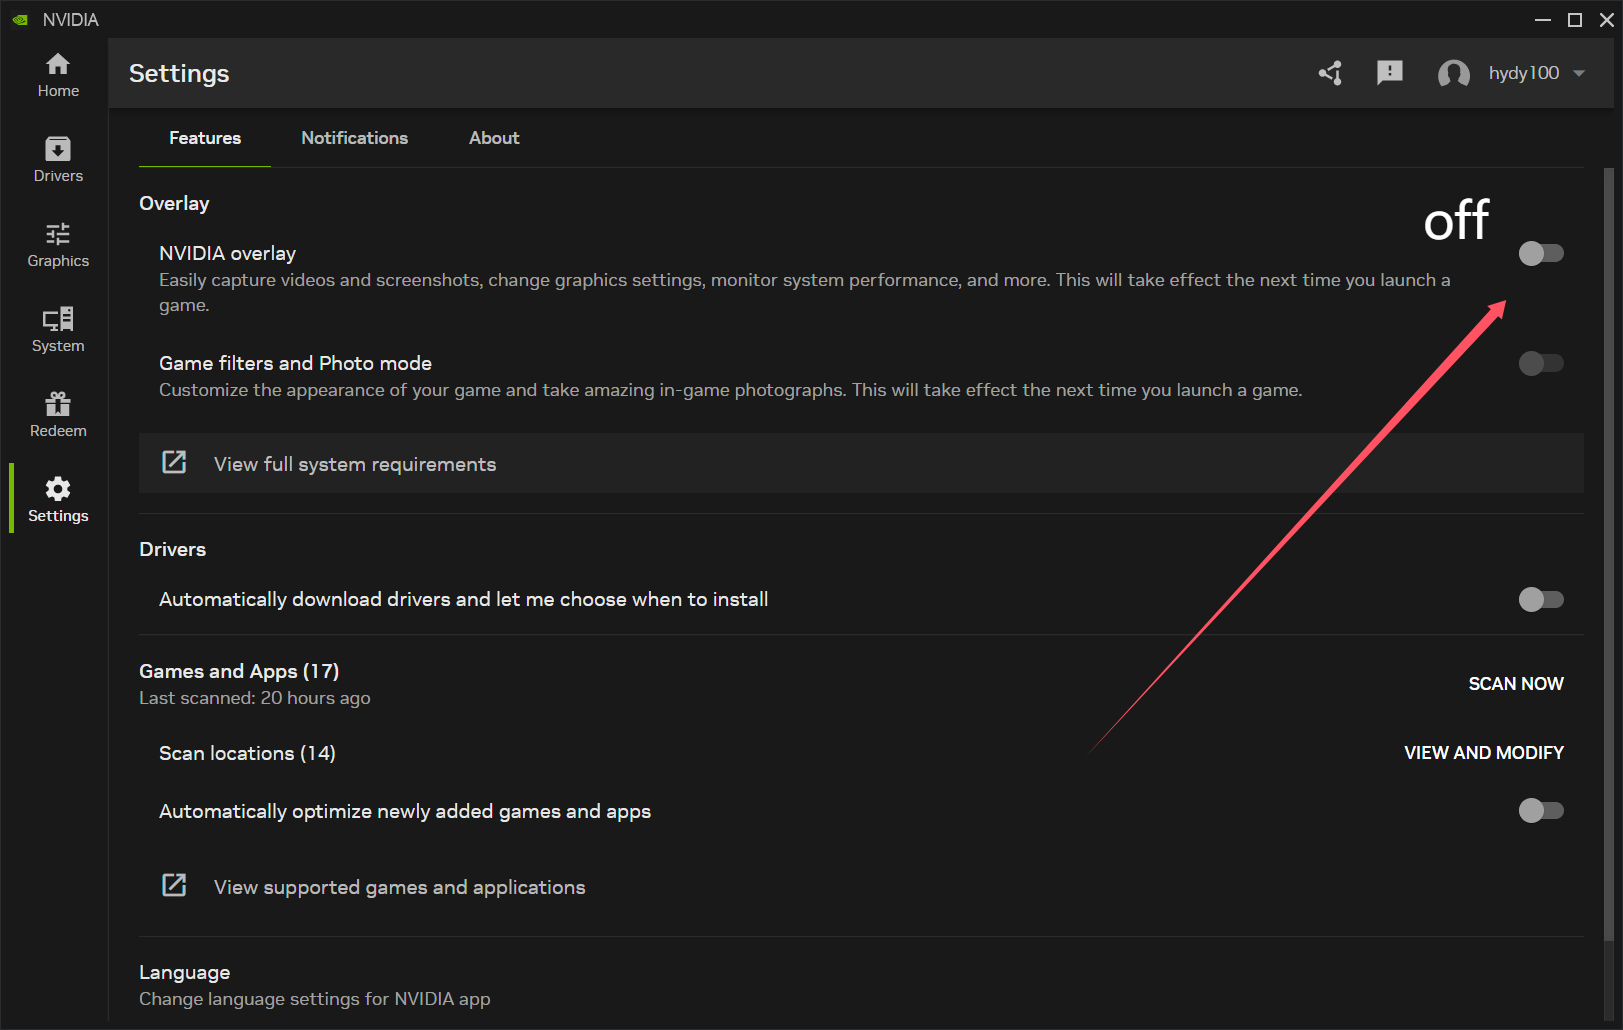Open View supported games and applications link

point(400,887)
